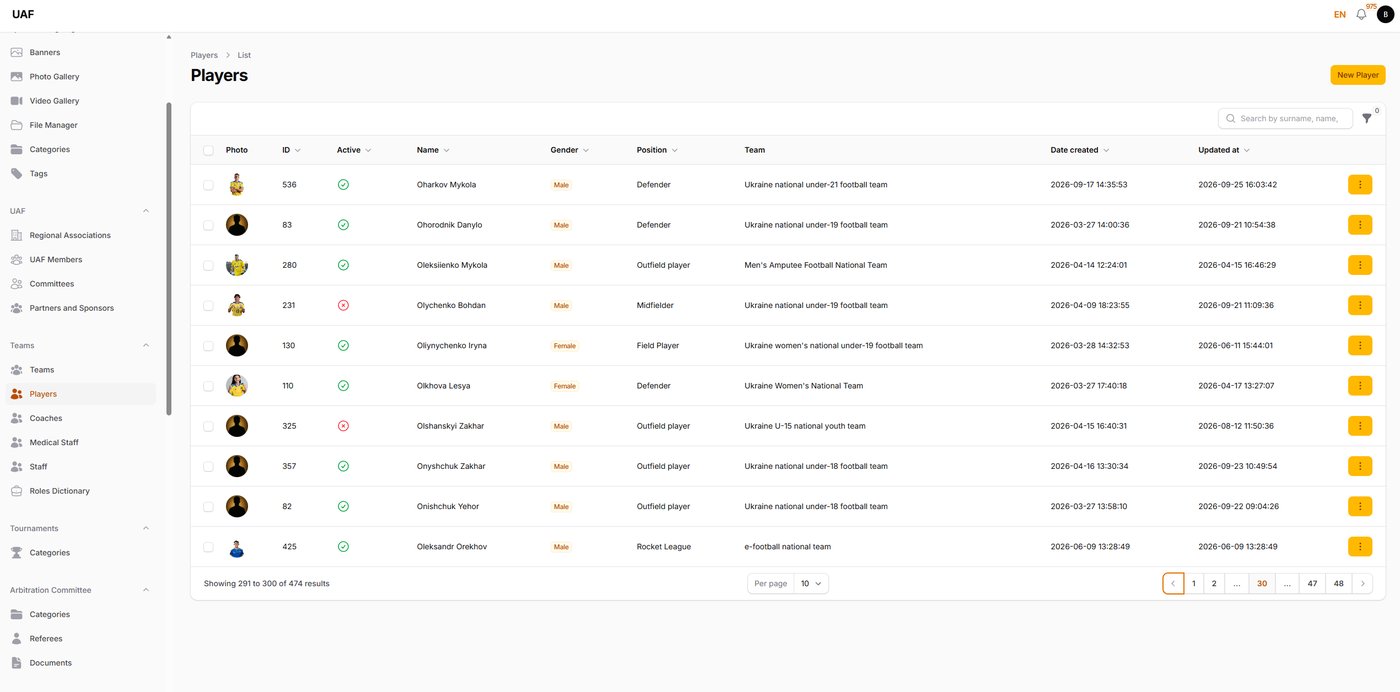The width and height of the screenshot is (1400, 692).
Task: Collapse the Arbitration Committee sidebar group
Action: pos(145,590)
